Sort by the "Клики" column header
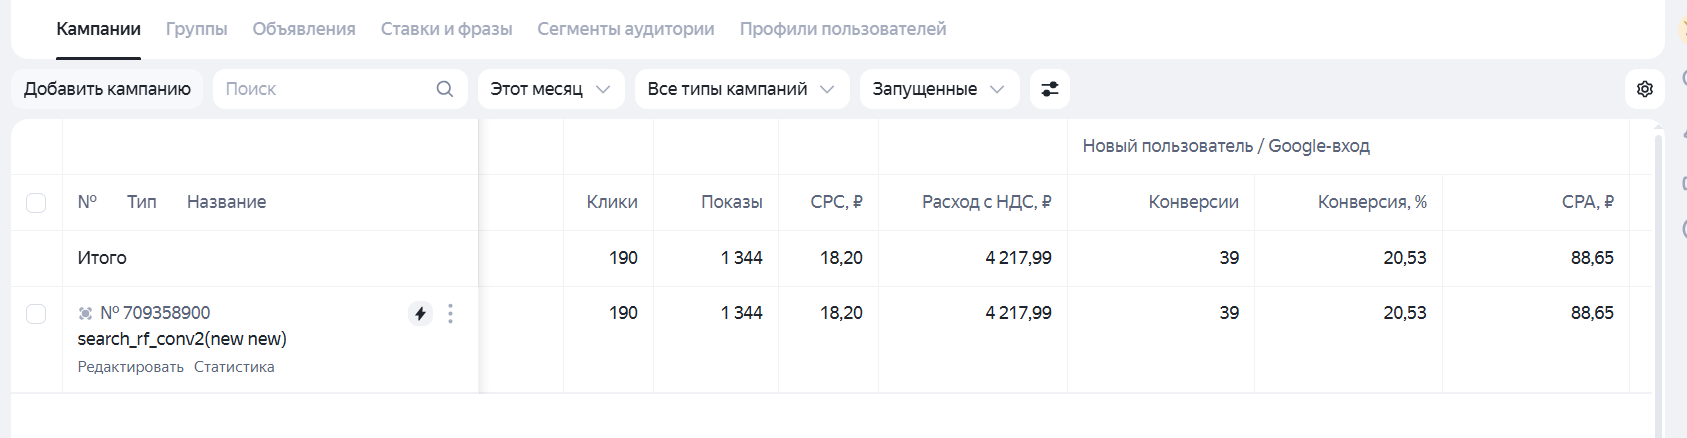 [612, 202]
